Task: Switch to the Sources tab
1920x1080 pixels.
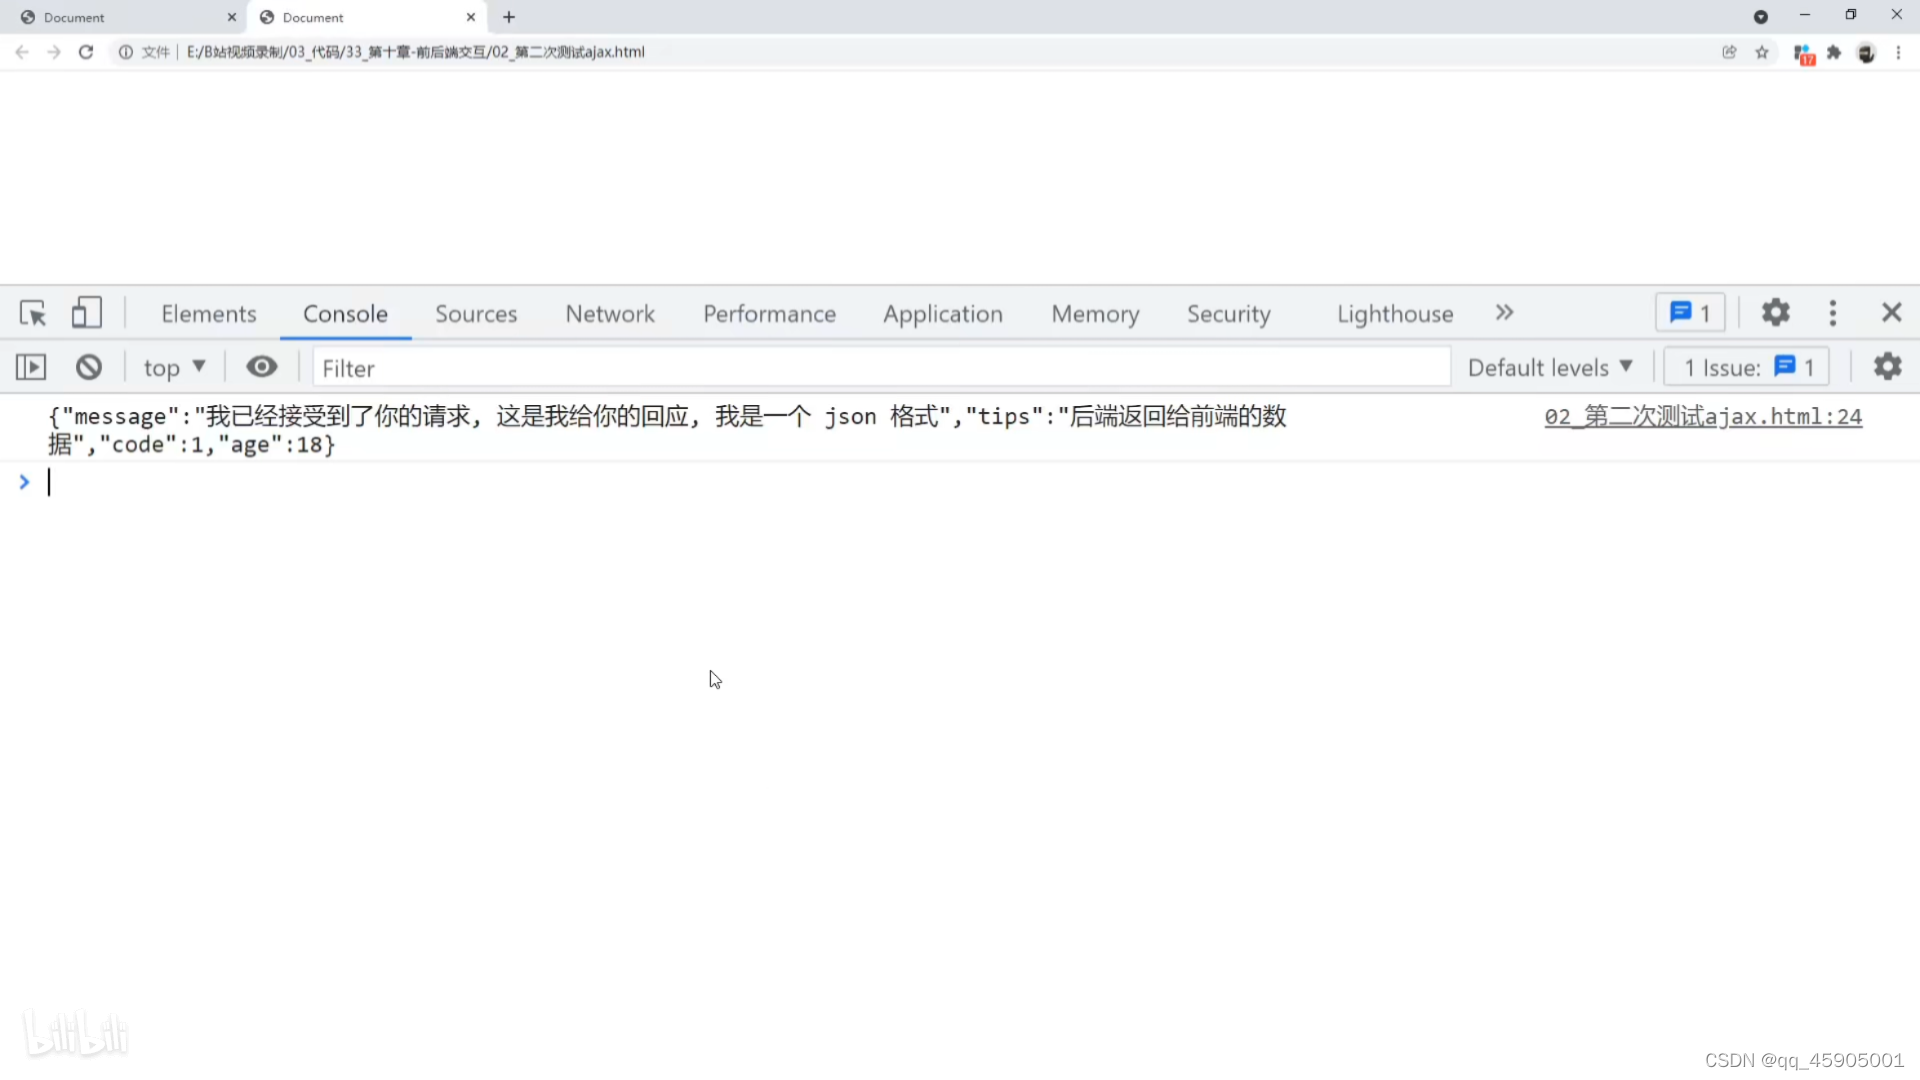Action: point(476,314)
